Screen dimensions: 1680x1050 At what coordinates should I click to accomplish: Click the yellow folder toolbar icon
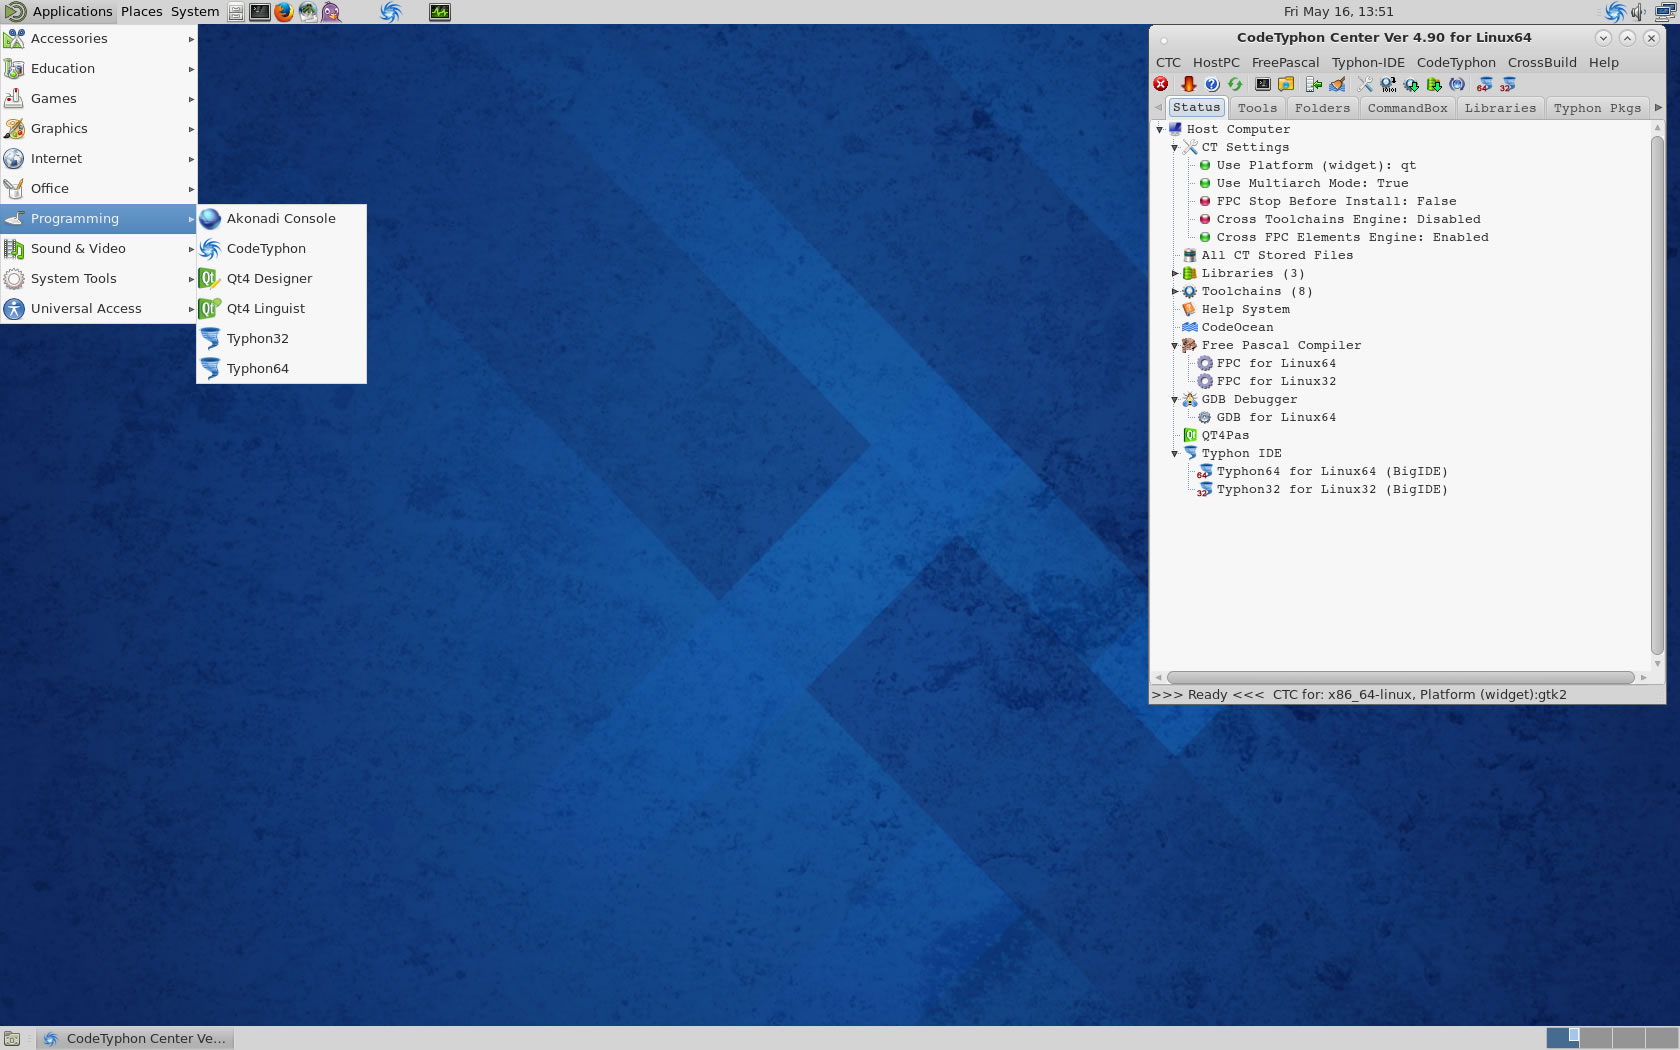(x=1287, y=85)
